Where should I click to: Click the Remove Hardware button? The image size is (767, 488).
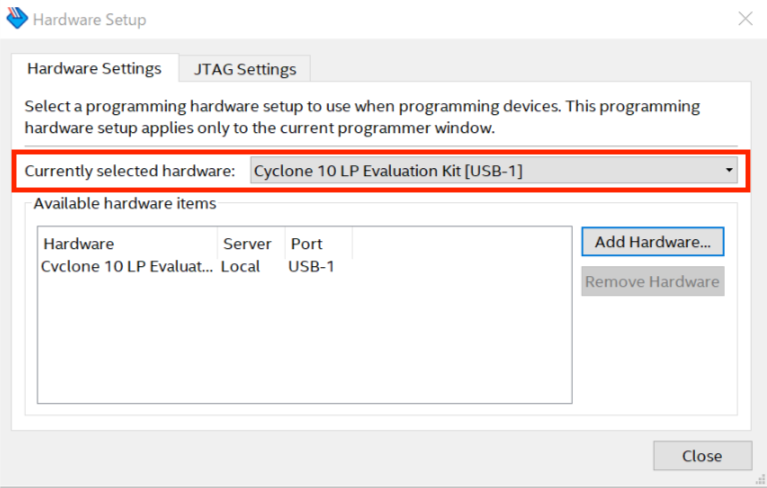(652, 282)
